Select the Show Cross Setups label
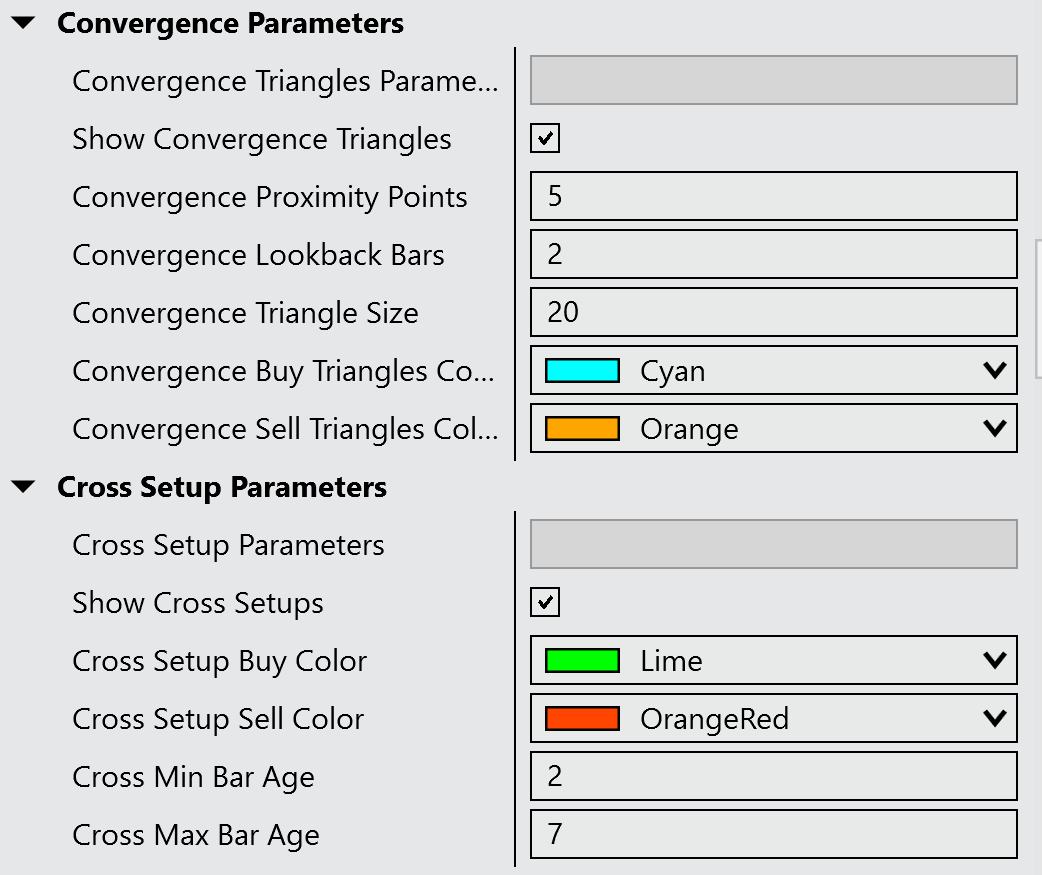Screen dimensions: 1042x875 tap(198, 603)
